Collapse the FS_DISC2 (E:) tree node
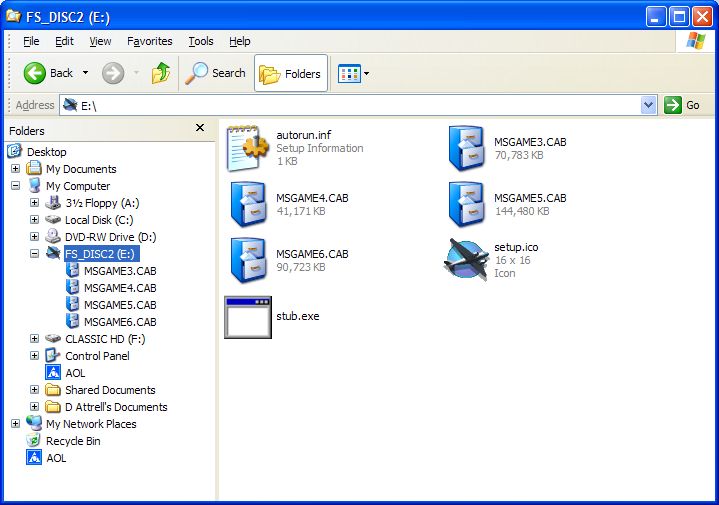This screenshot has width=719, height=505. click(34, 254)
